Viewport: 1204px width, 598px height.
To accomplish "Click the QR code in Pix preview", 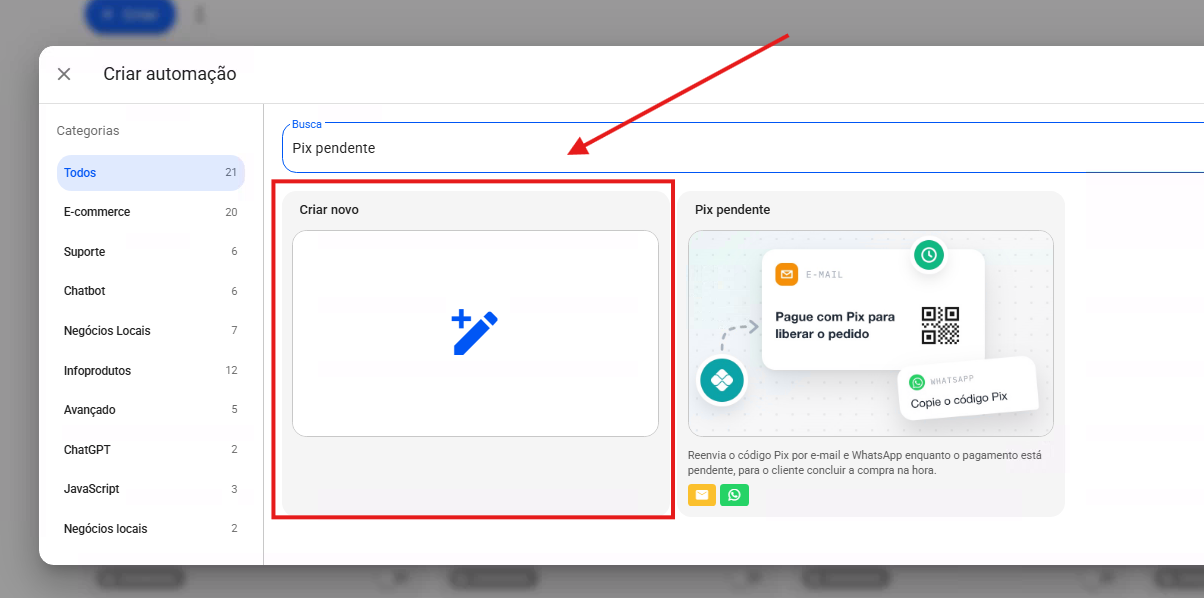I will click(x=940, y=325).
